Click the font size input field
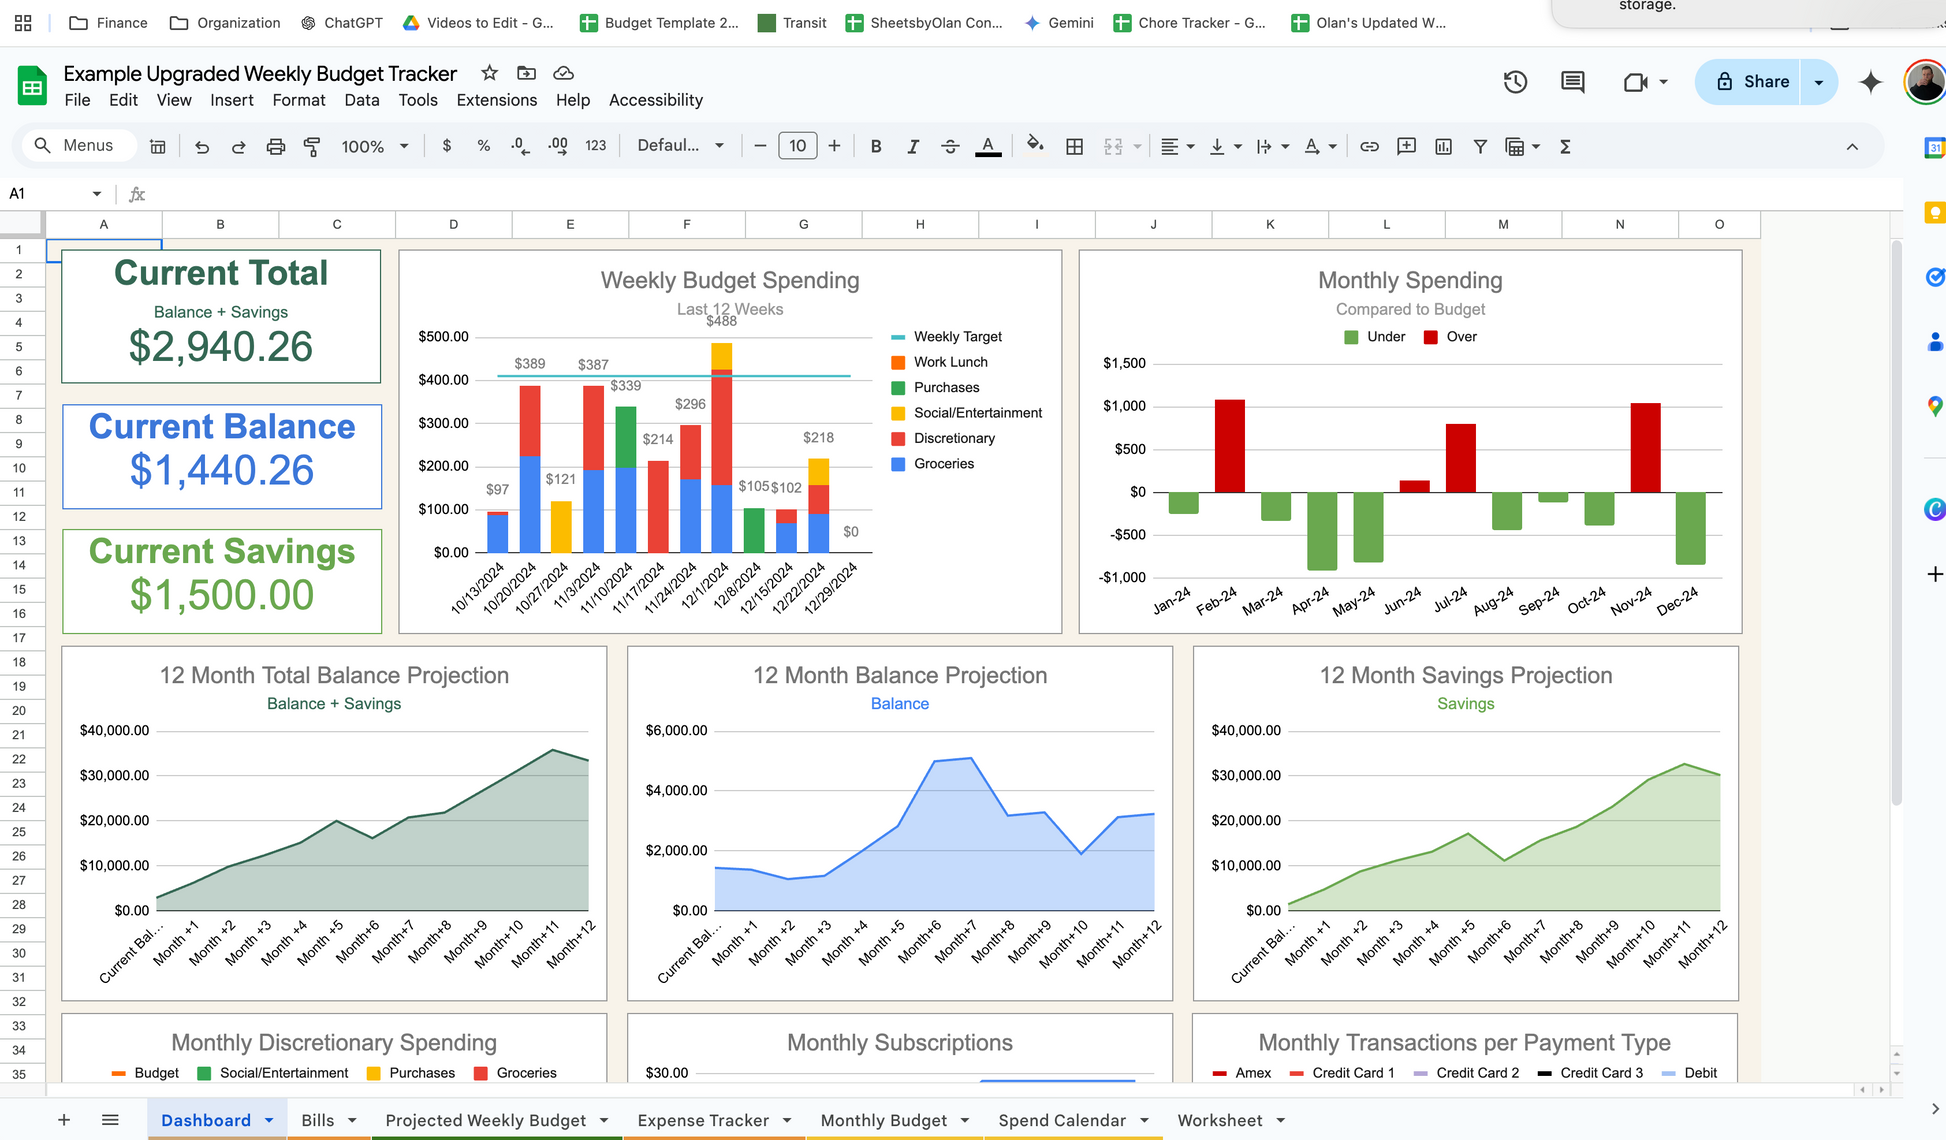The width and height of the screenshot is (1946, 1140). 797,146
